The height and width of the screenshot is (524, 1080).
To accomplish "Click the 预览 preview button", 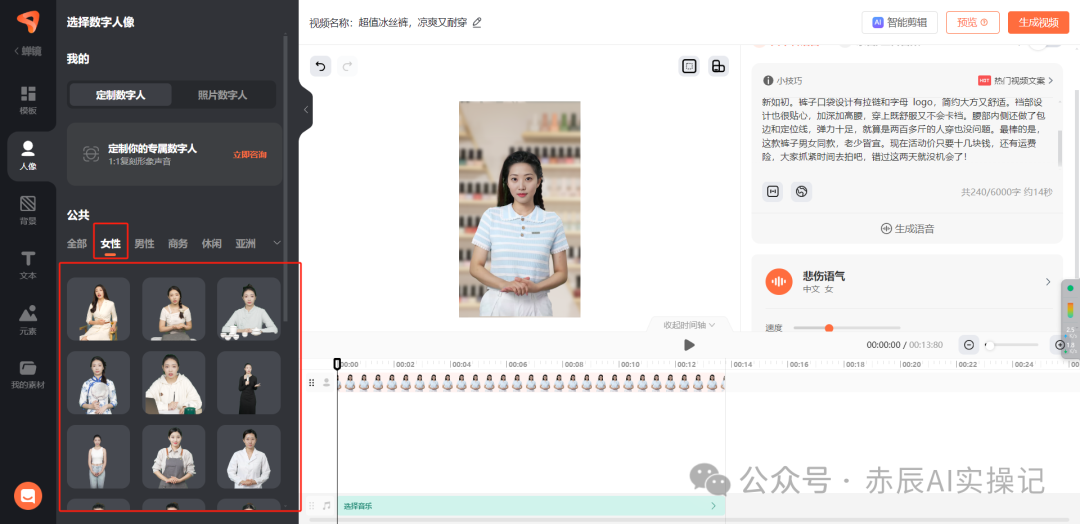I will (x=973, y=22).
